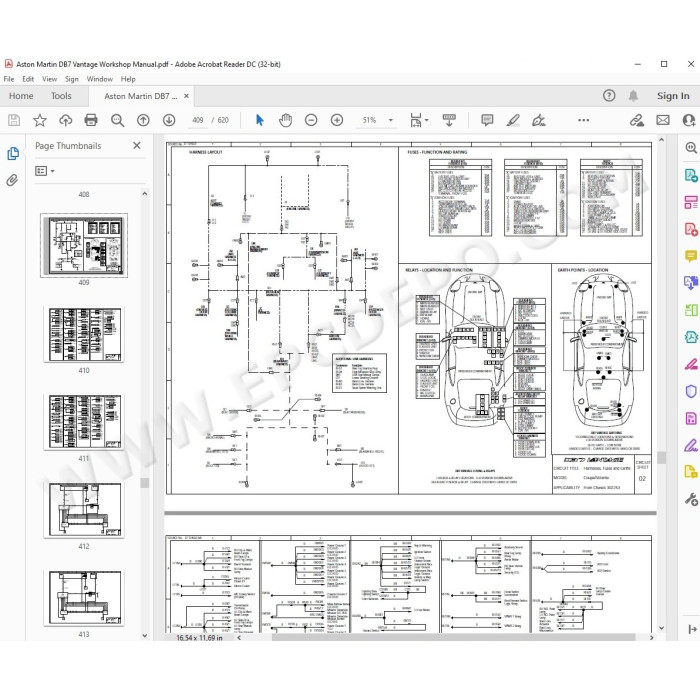Open the Fill & Sign tool

tap(691, 446)
